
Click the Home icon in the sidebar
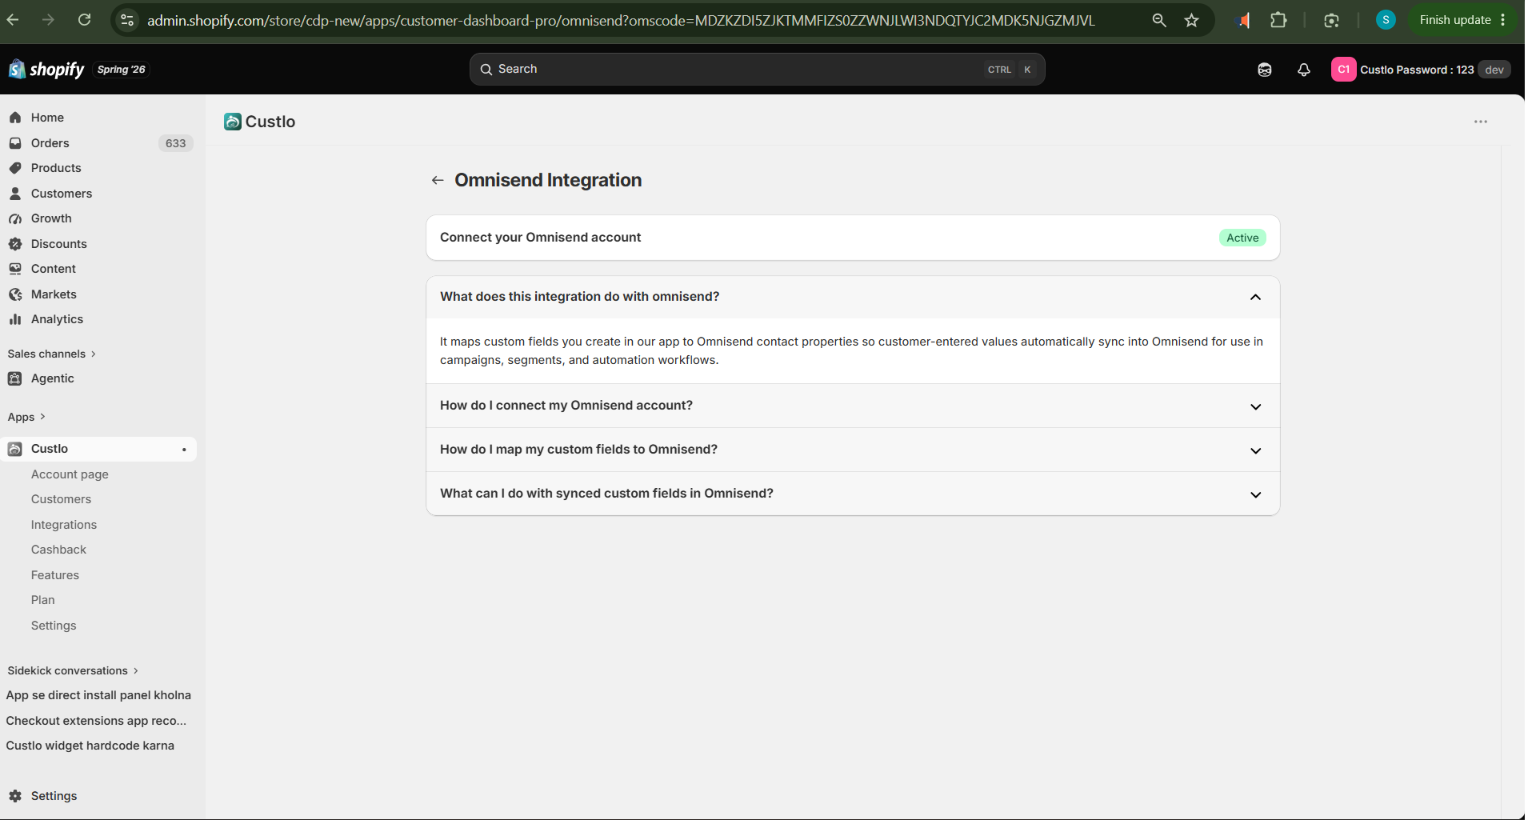coord(15,118)
